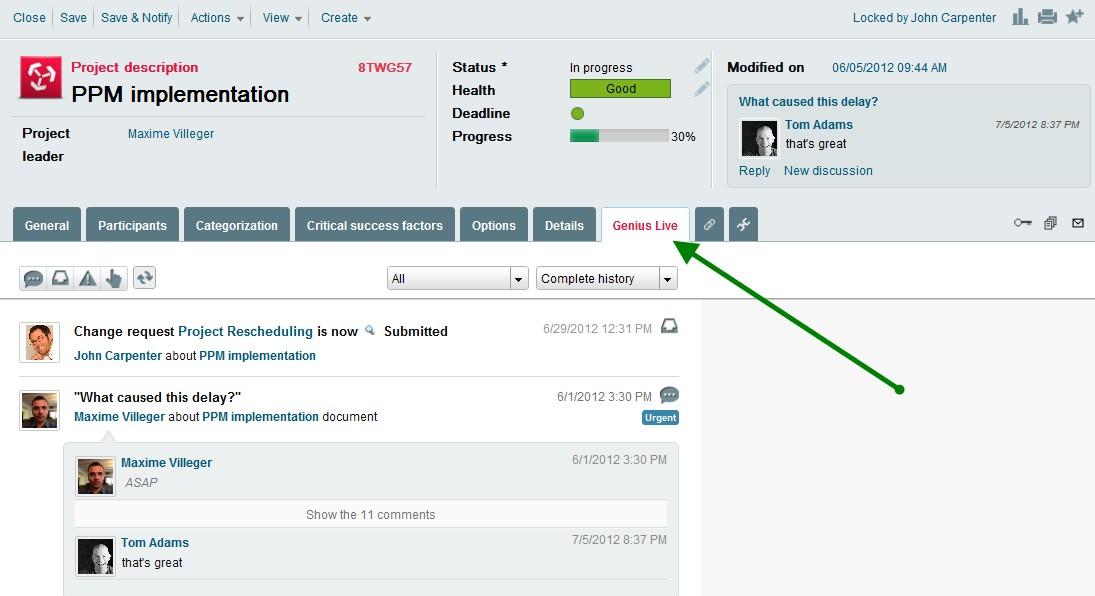Click the printer icon in top bar
1095x596 pixels.
coord(1047,17)
